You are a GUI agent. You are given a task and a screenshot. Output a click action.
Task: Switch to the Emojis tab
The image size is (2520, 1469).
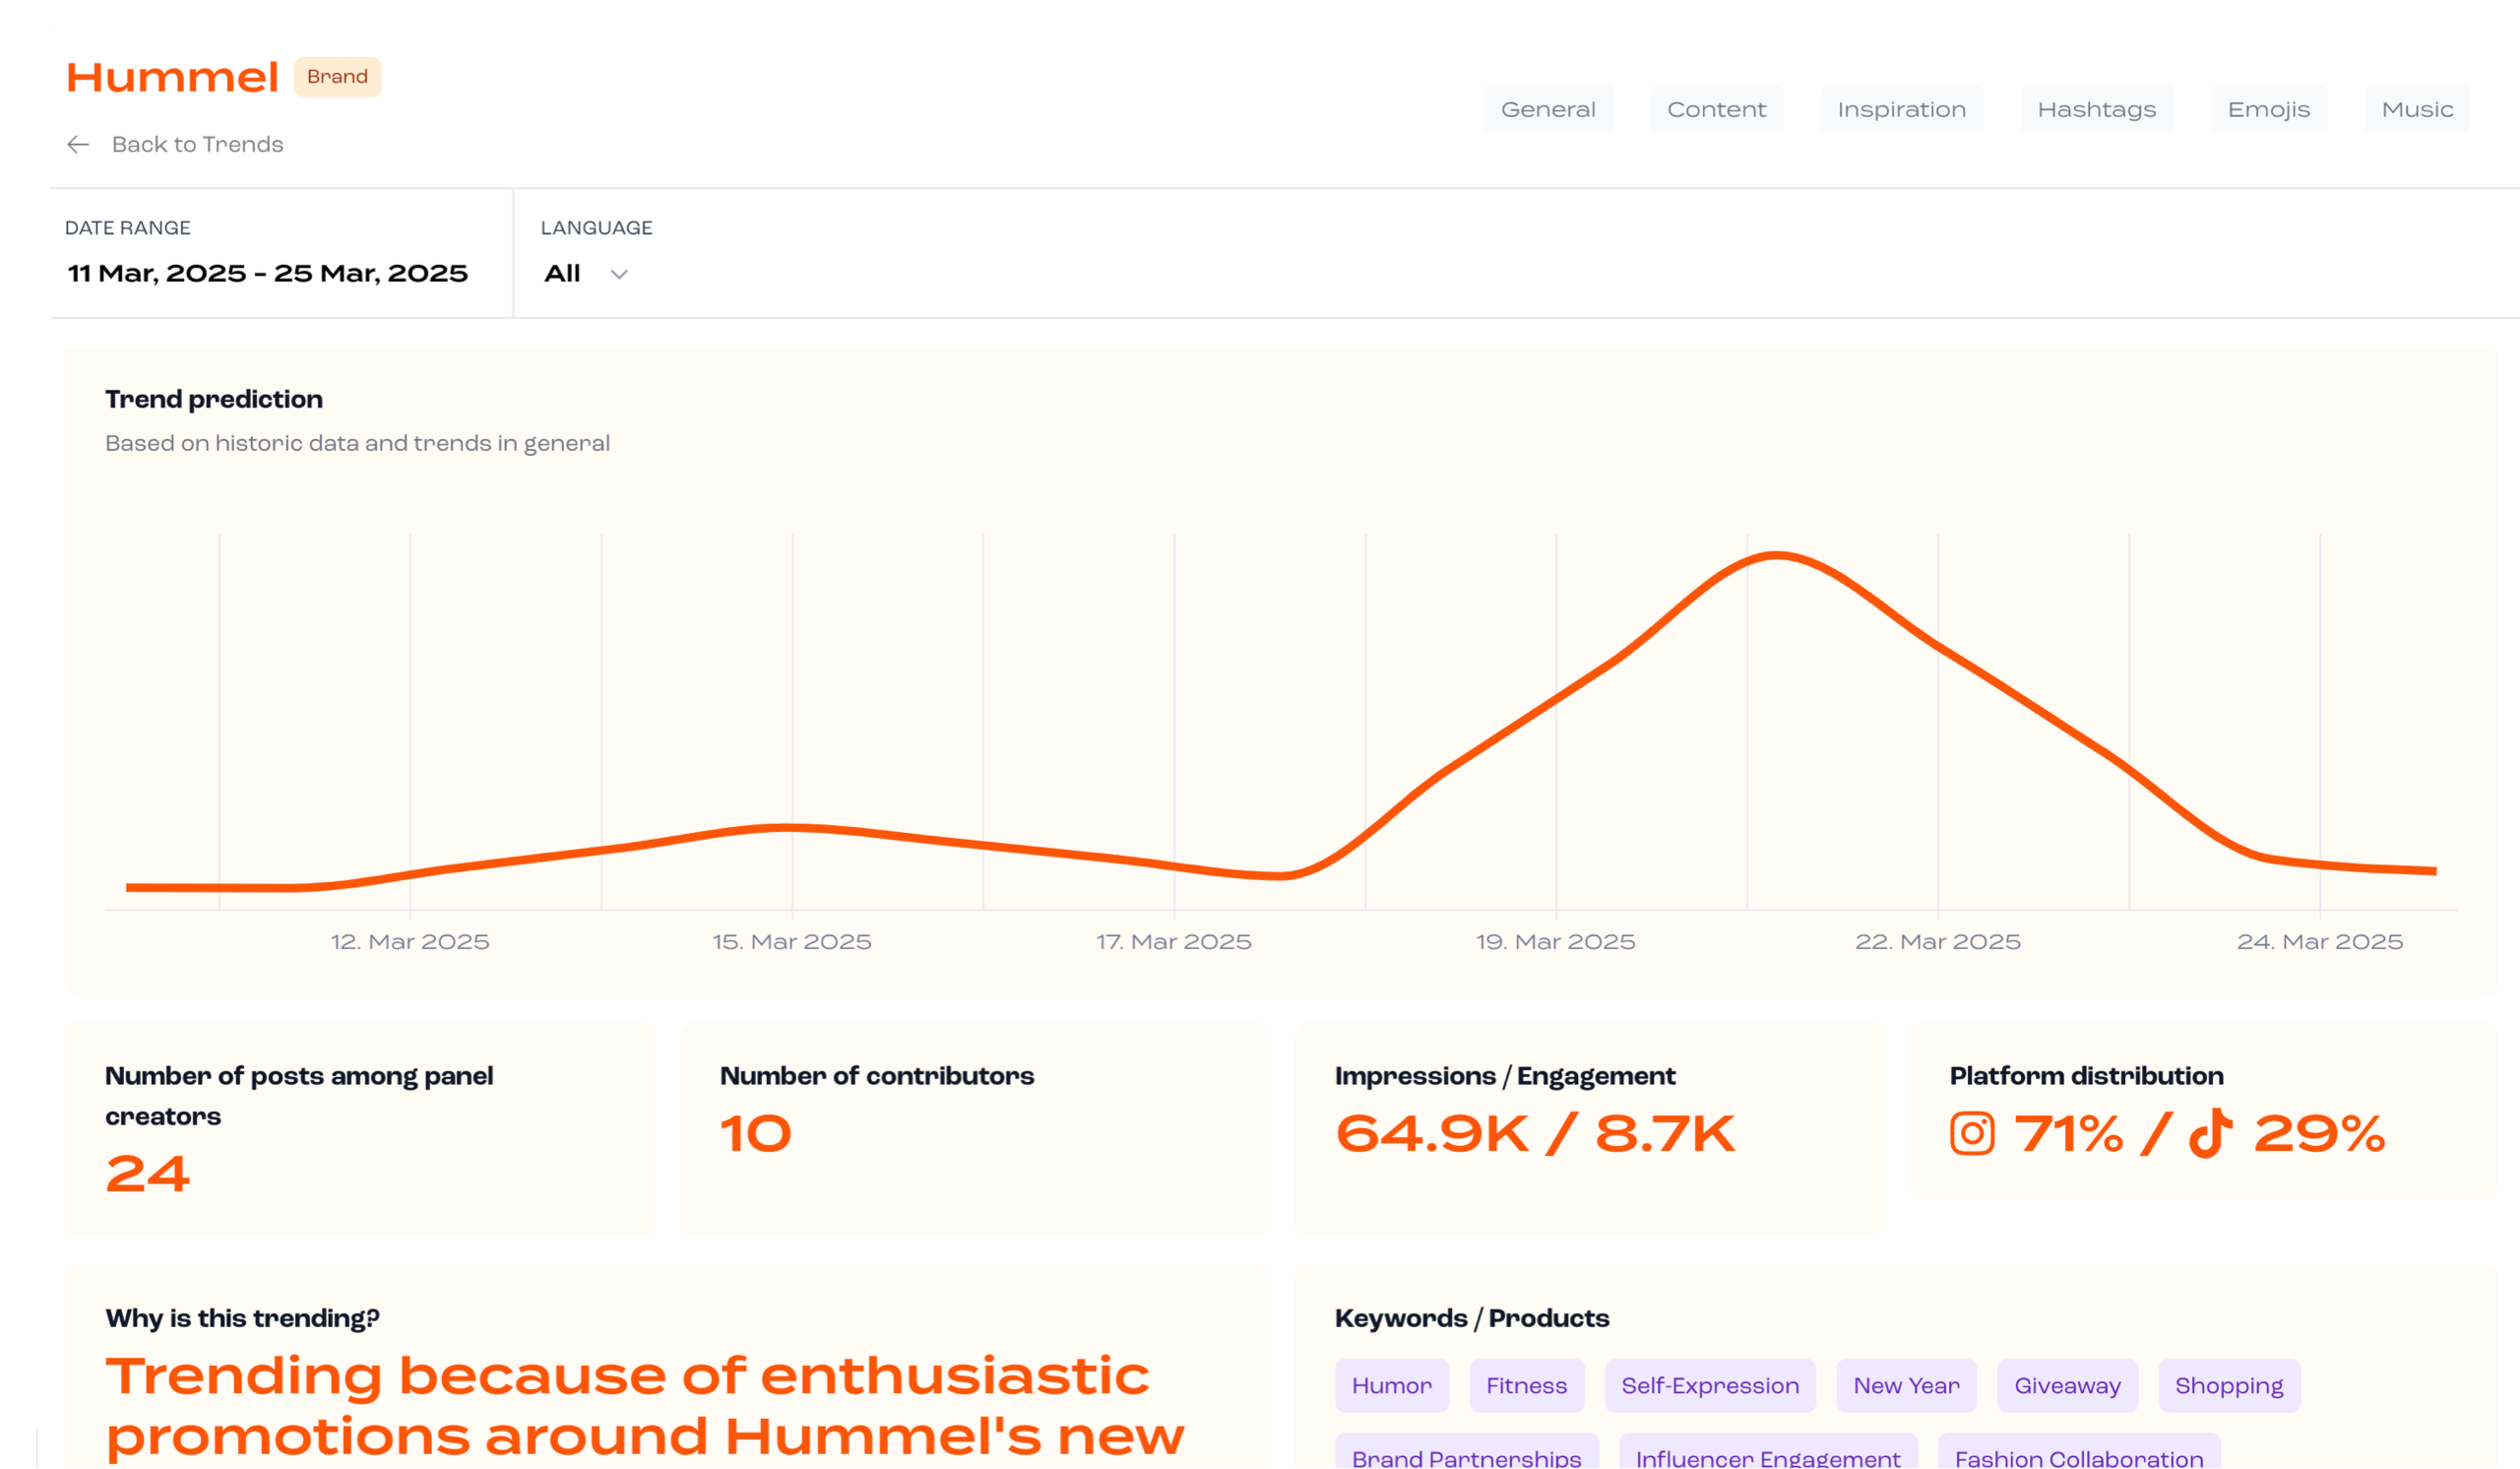2268,110
